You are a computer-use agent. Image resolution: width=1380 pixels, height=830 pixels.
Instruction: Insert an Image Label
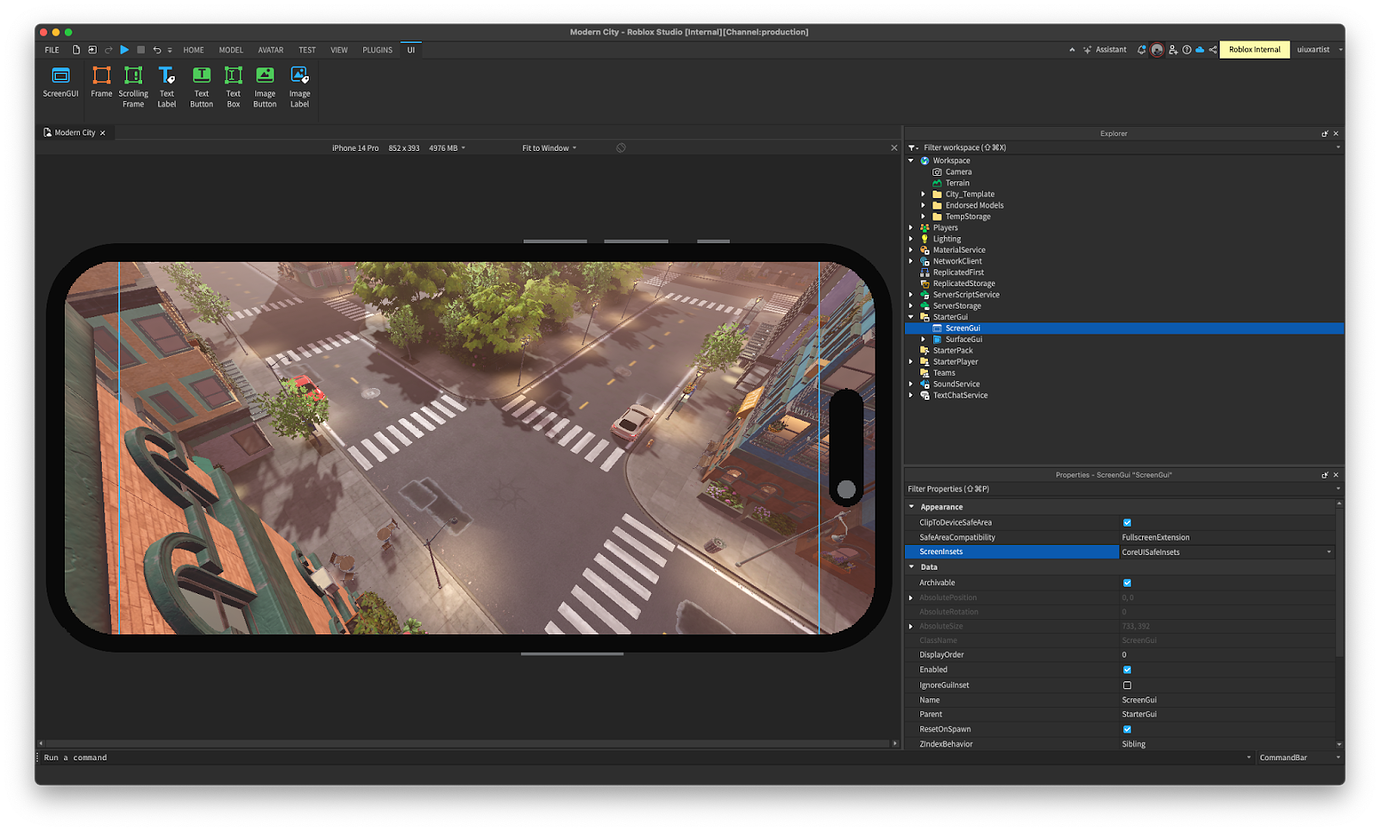[299, 85]
